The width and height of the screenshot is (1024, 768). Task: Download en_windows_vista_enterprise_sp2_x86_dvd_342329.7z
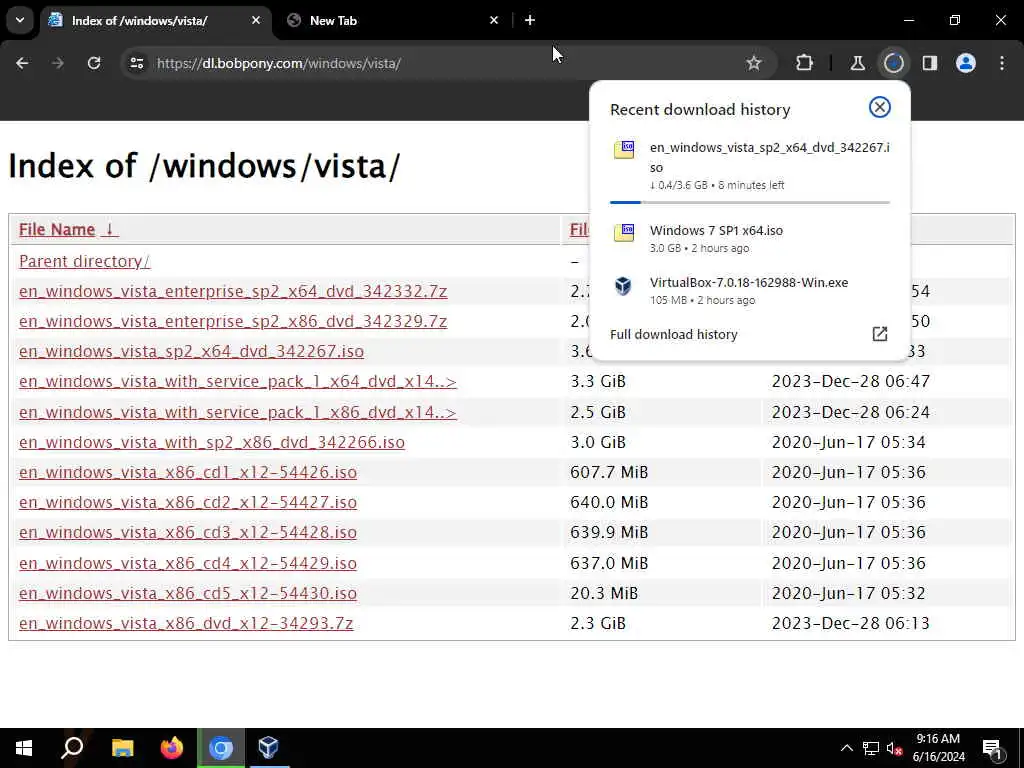click(233, 321)
